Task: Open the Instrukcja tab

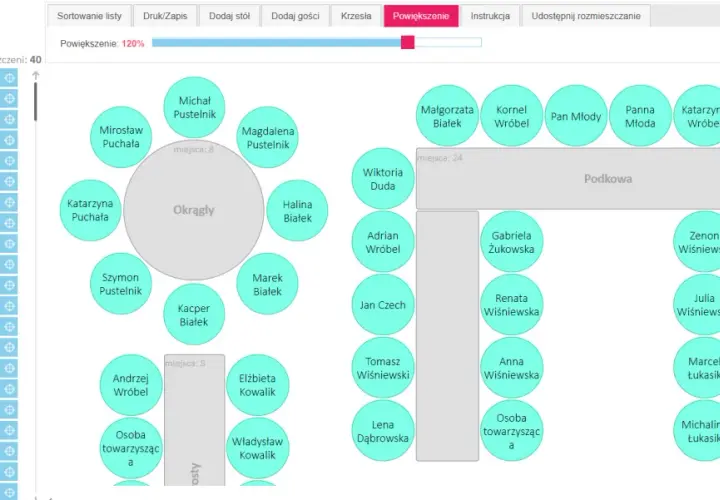Action: 490,16
